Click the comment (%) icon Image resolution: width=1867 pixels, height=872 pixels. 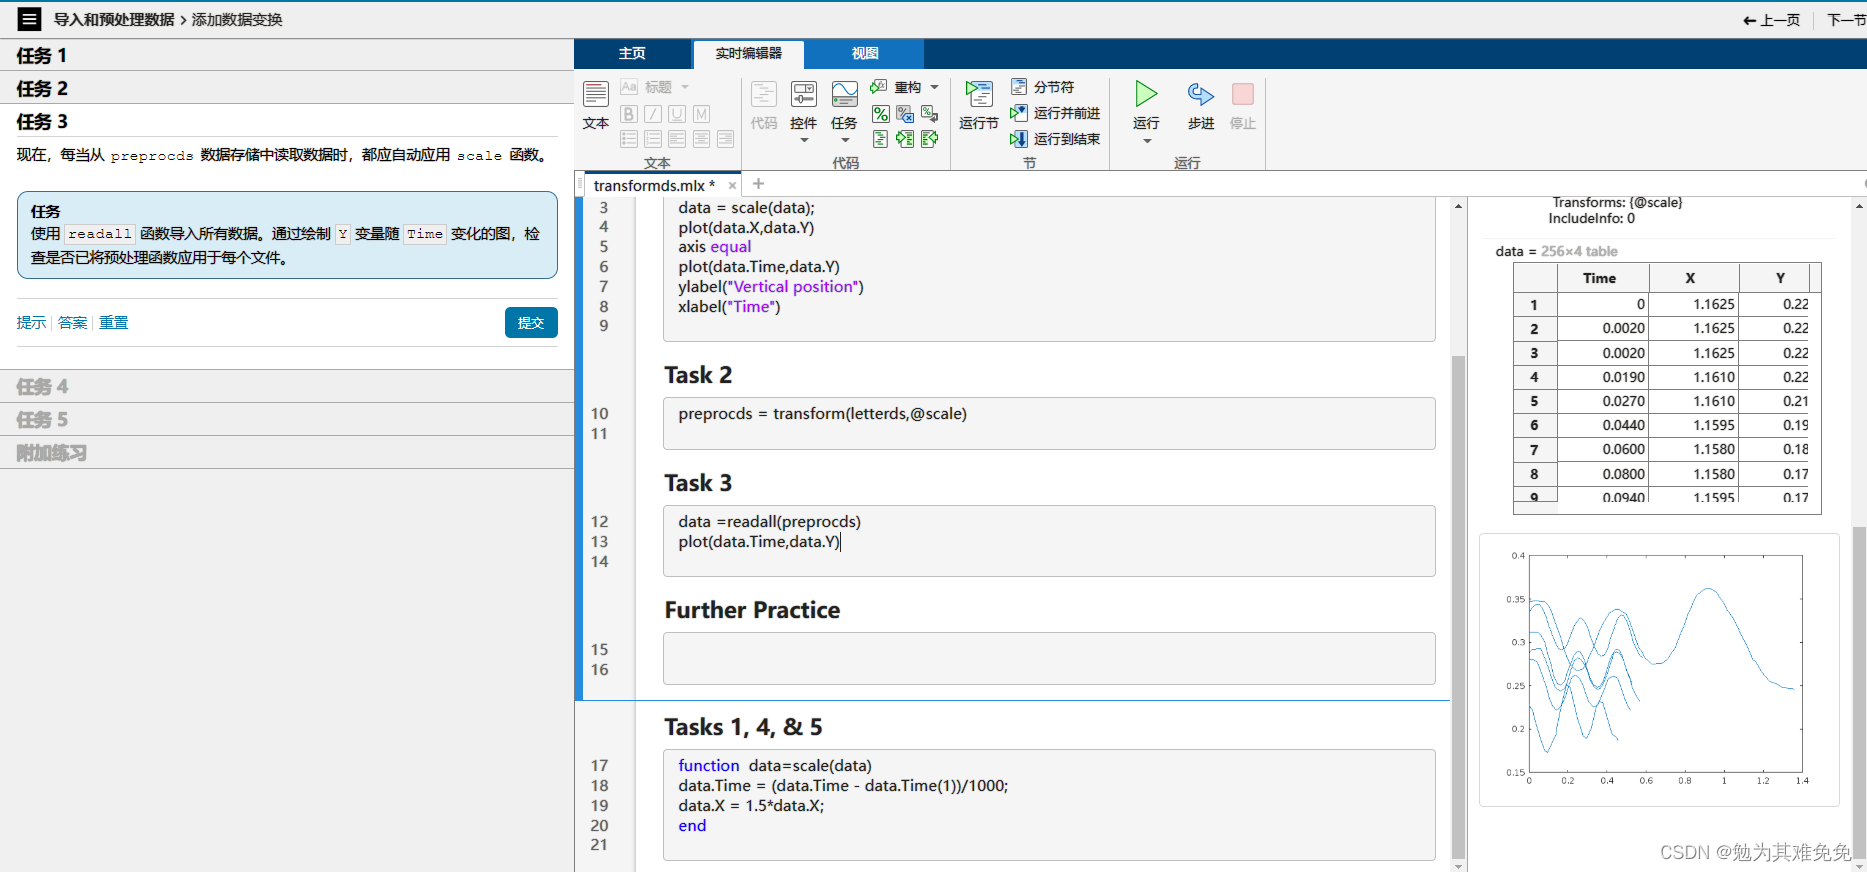(x=880, y=114)
